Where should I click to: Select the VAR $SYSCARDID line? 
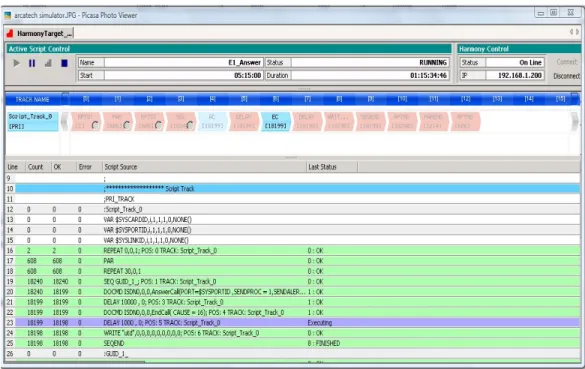click(293, 220)
